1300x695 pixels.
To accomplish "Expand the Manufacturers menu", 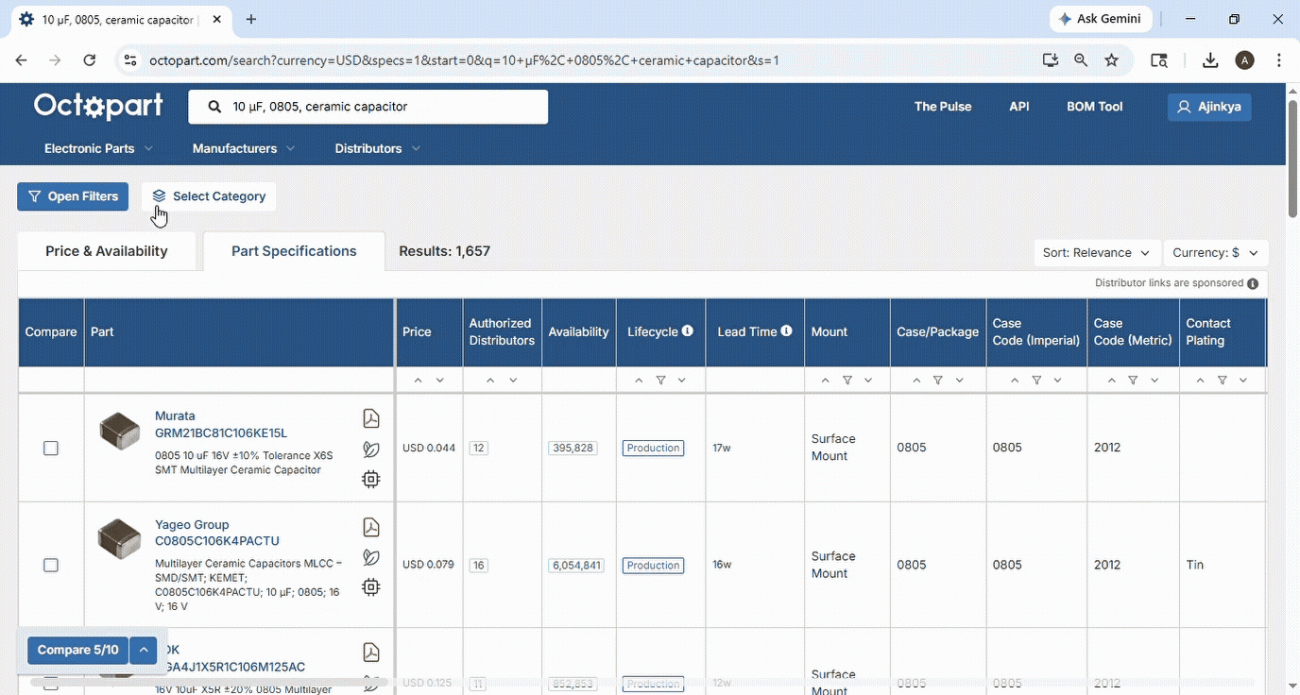I will tap(243, 149).
